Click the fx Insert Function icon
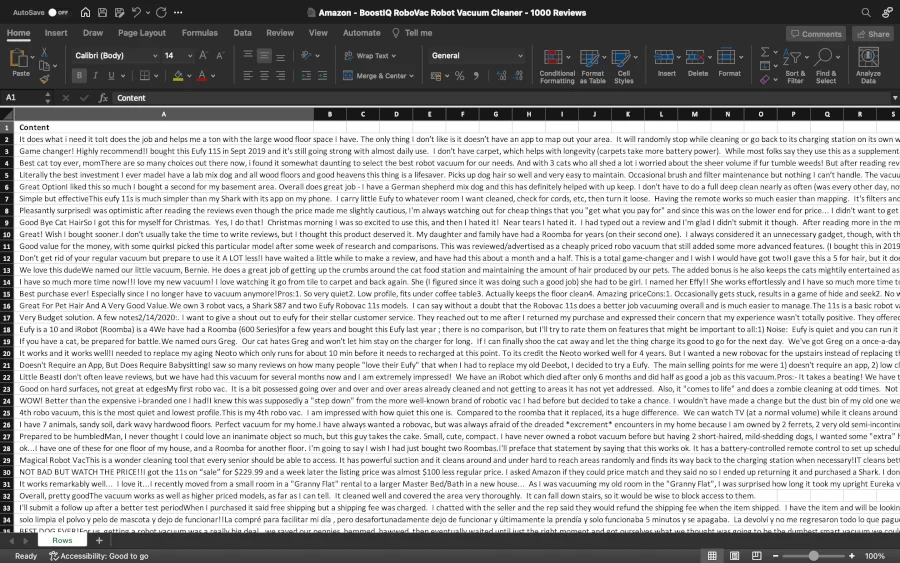This screenshot has height=563, width=900. click(103, 98)
